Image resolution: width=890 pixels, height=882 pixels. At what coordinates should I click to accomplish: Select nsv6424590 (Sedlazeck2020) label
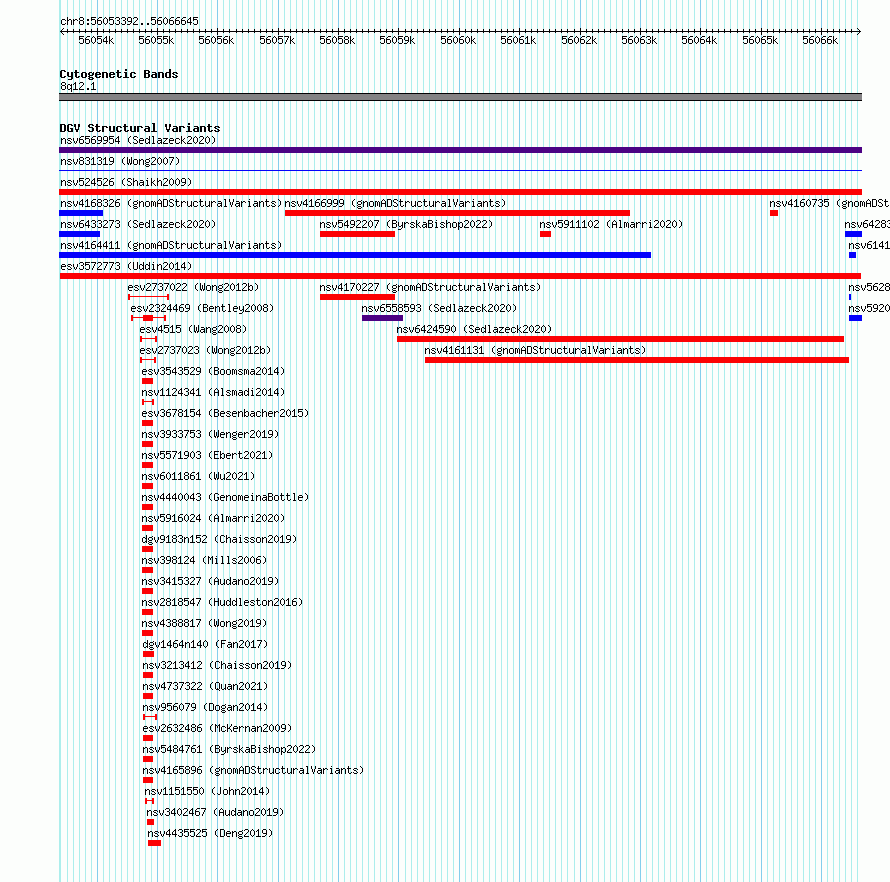click(474, 329)
